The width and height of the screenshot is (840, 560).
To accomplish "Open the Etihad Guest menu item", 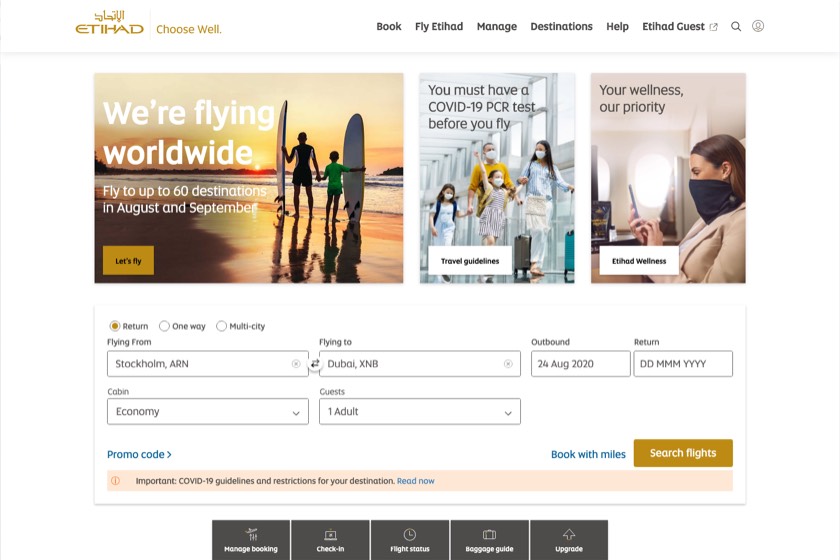I will coord(673,26).
